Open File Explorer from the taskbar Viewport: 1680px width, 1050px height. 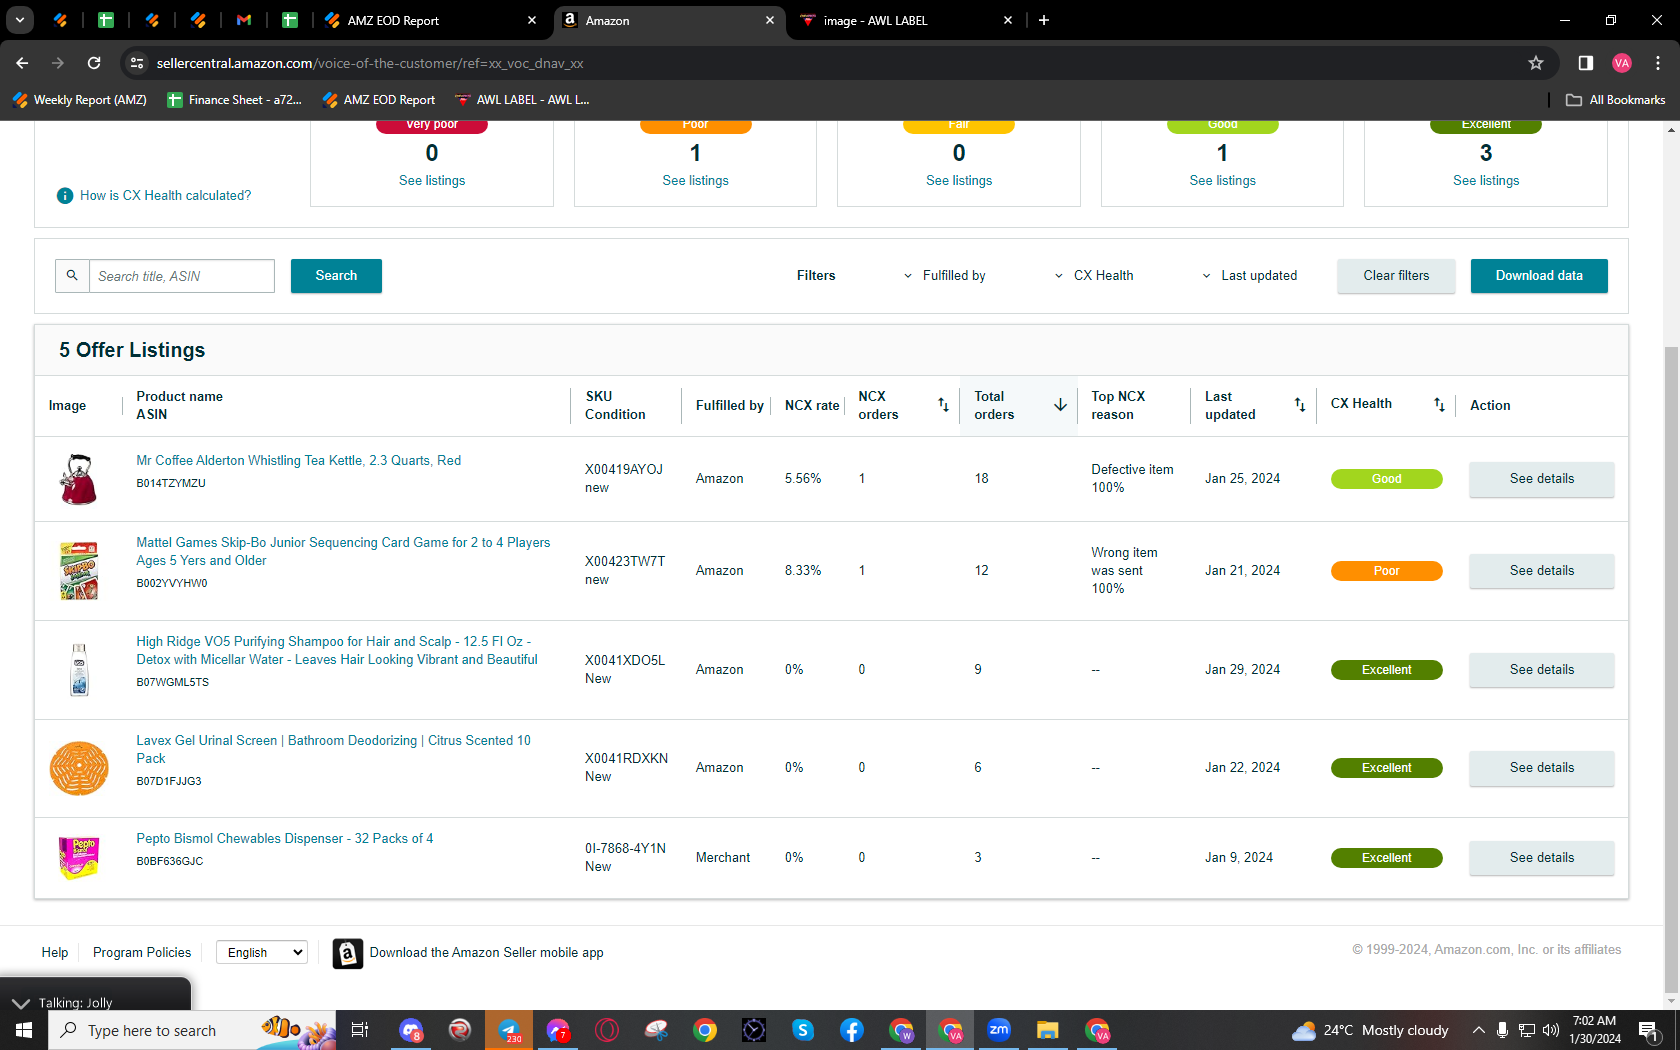[1048, 1030]
